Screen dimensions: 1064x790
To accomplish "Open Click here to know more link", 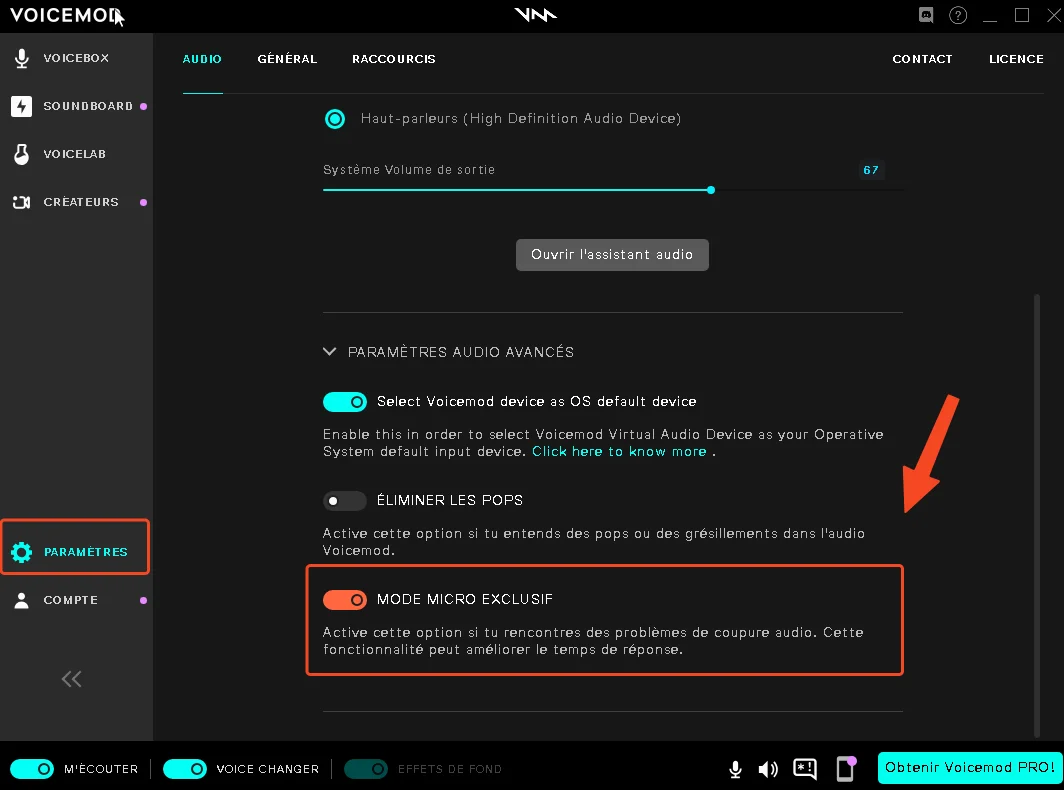I will [620, 452].
